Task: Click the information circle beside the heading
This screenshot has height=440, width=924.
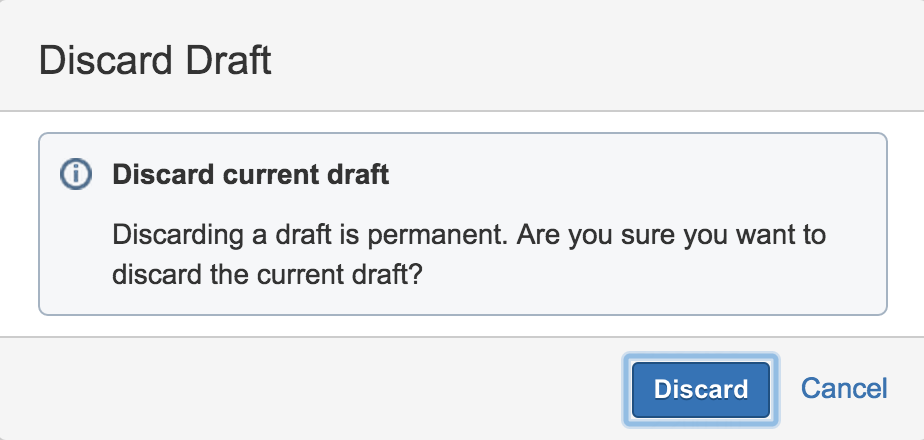Action: pos(75,175)
